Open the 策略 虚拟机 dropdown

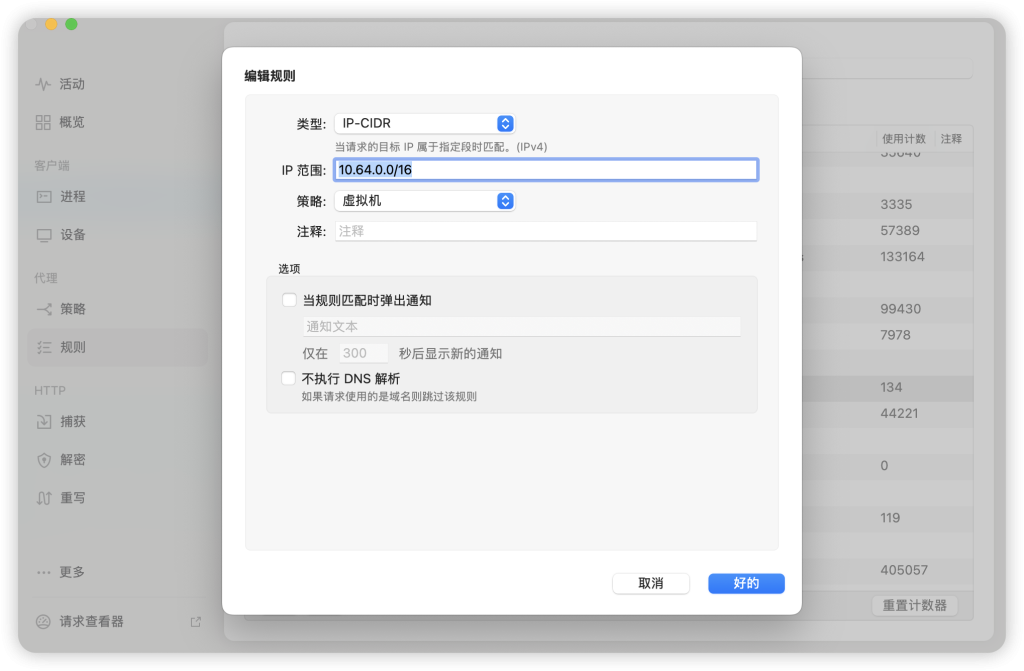(424, 201)
